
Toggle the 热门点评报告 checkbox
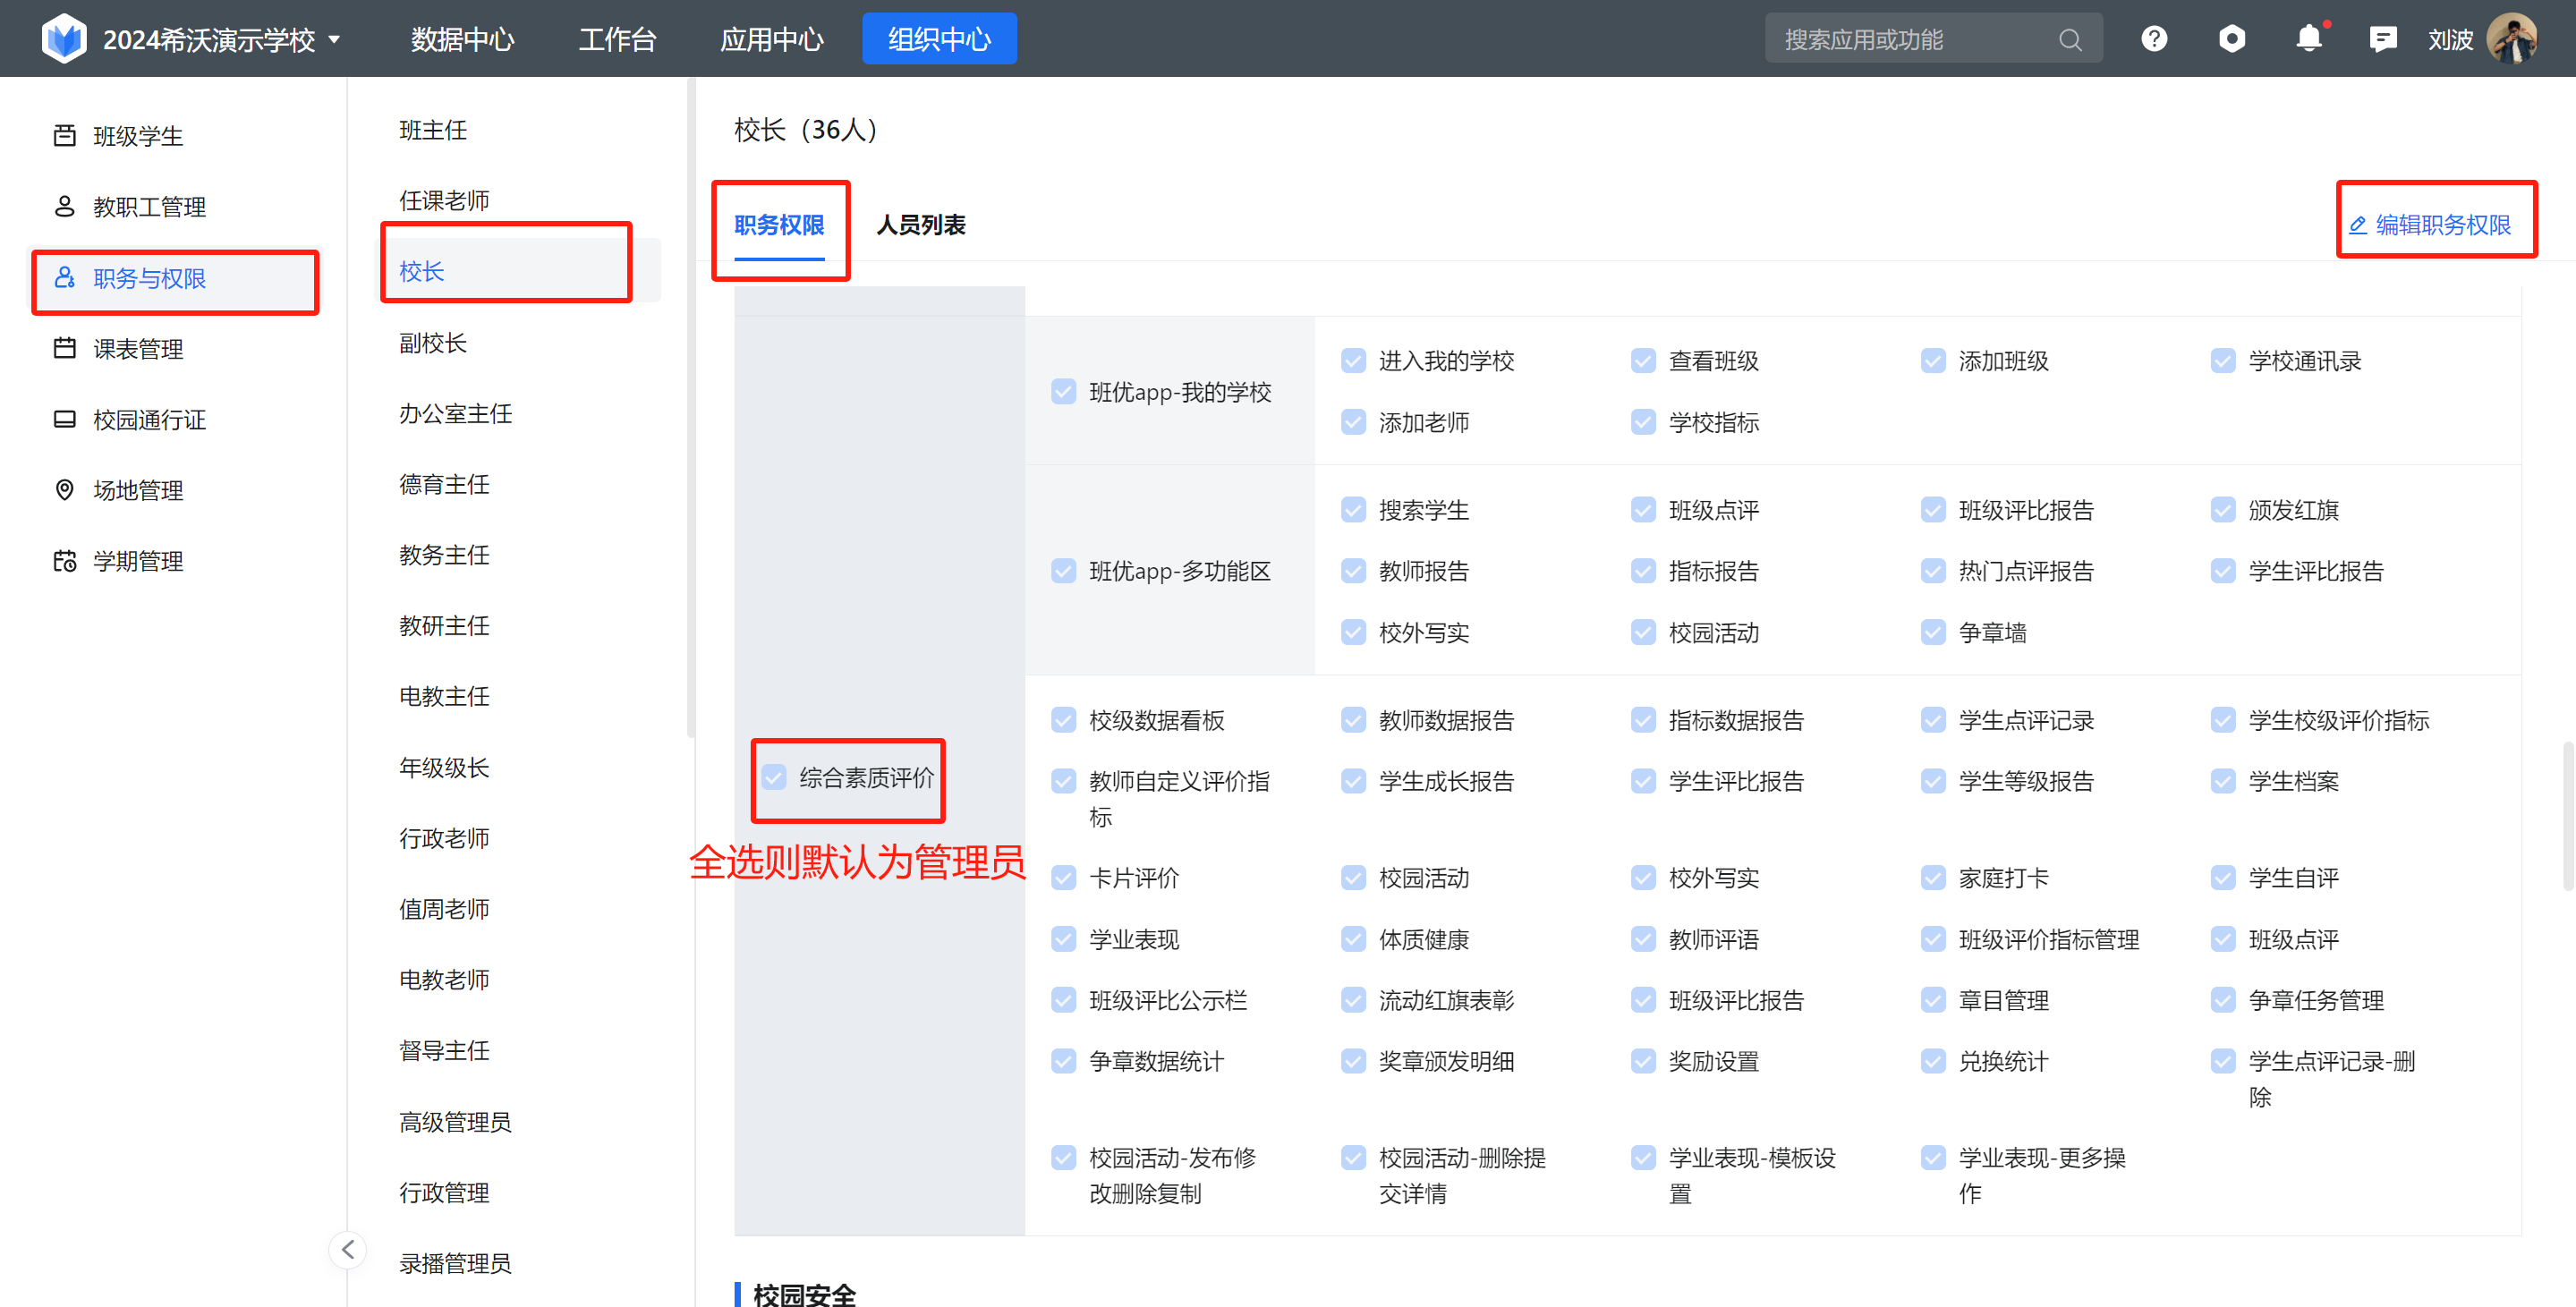[x=1933, y=571]
